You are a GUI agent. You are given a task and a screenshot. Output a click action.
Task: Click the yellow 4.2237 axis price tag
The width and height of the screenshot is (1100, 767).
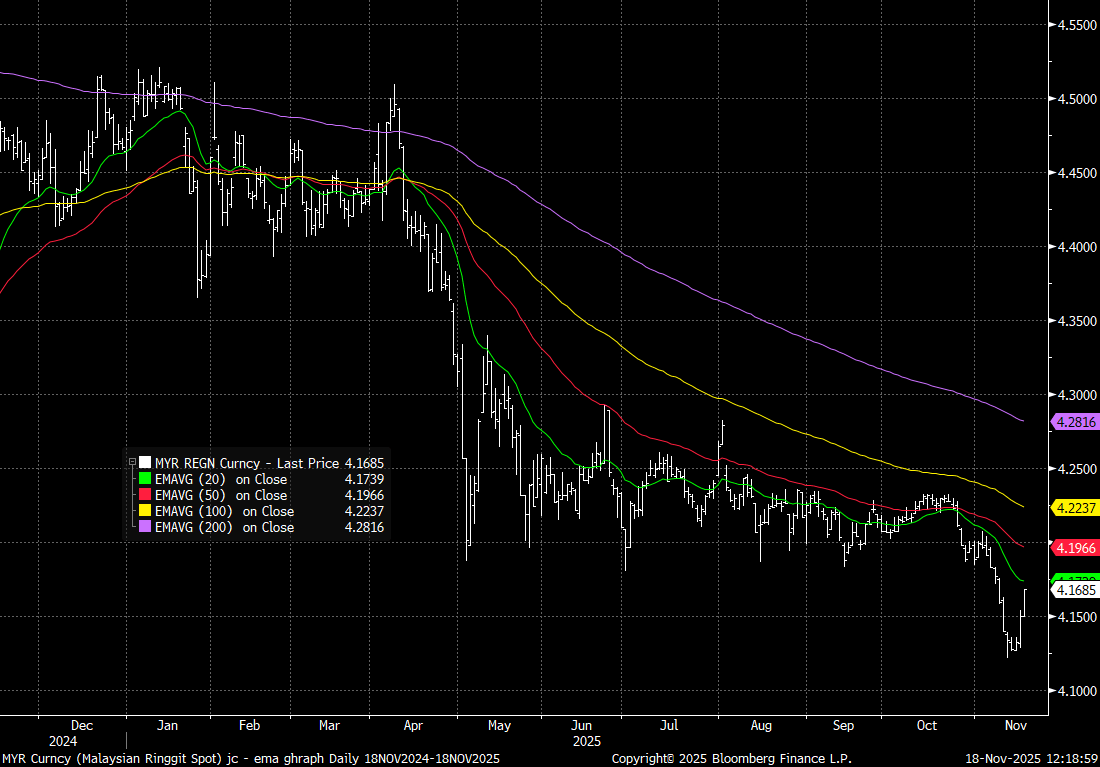click(x=1076, y=508)
